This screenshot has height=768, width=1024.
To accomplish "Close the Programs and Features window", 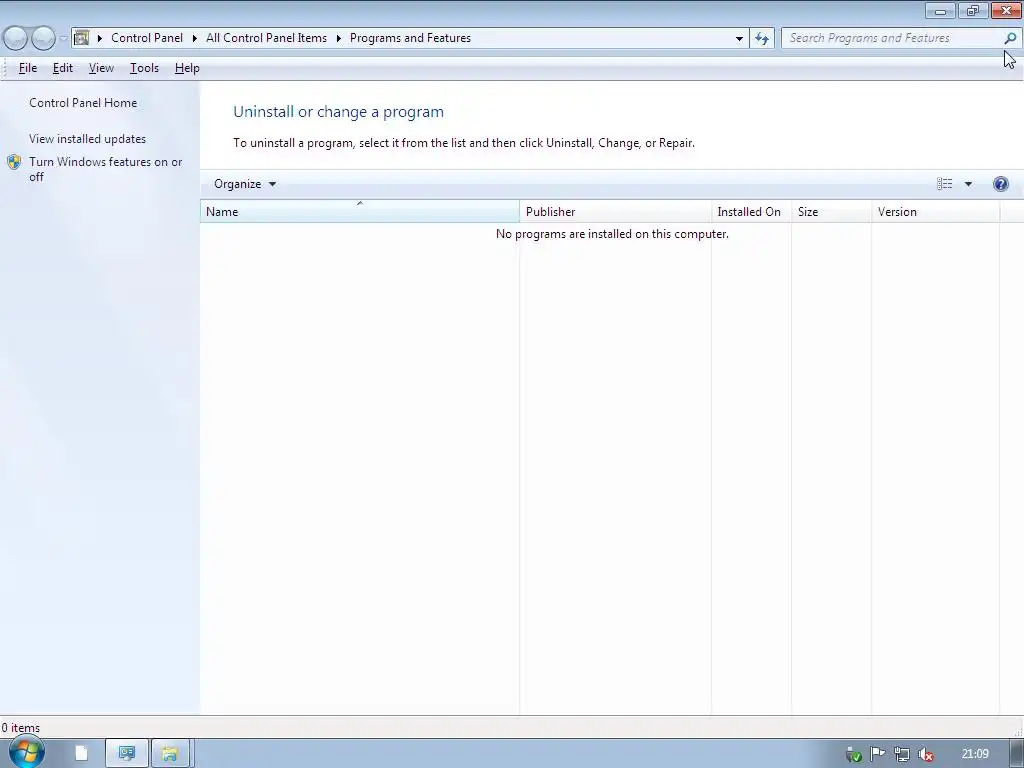I will pos(1006,10).
